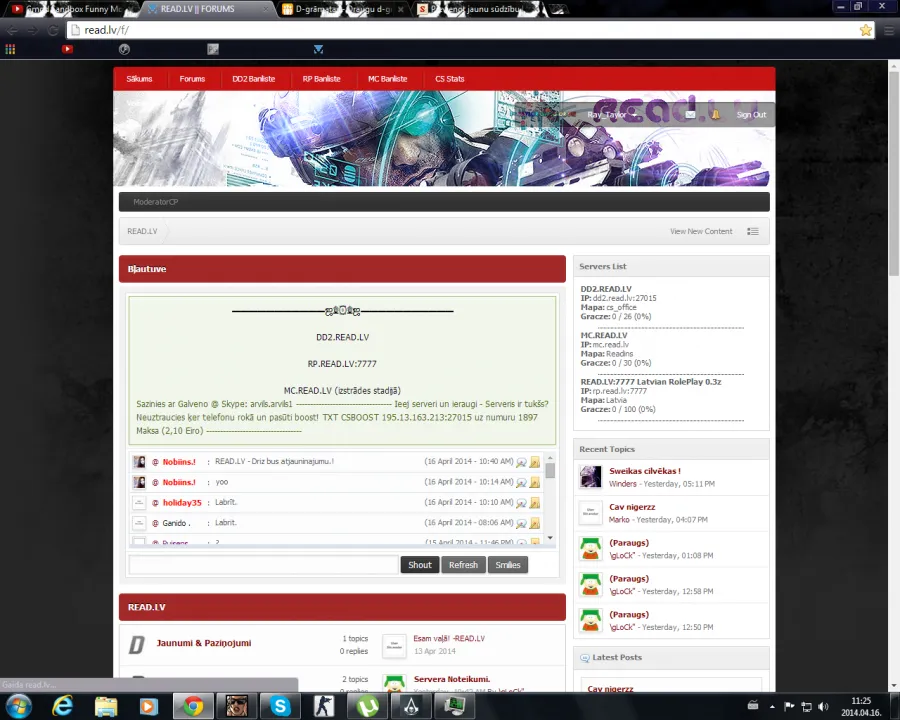Open the Ray_Taylor user dropdown menu

pyautogui.click(x=612, y=114)
